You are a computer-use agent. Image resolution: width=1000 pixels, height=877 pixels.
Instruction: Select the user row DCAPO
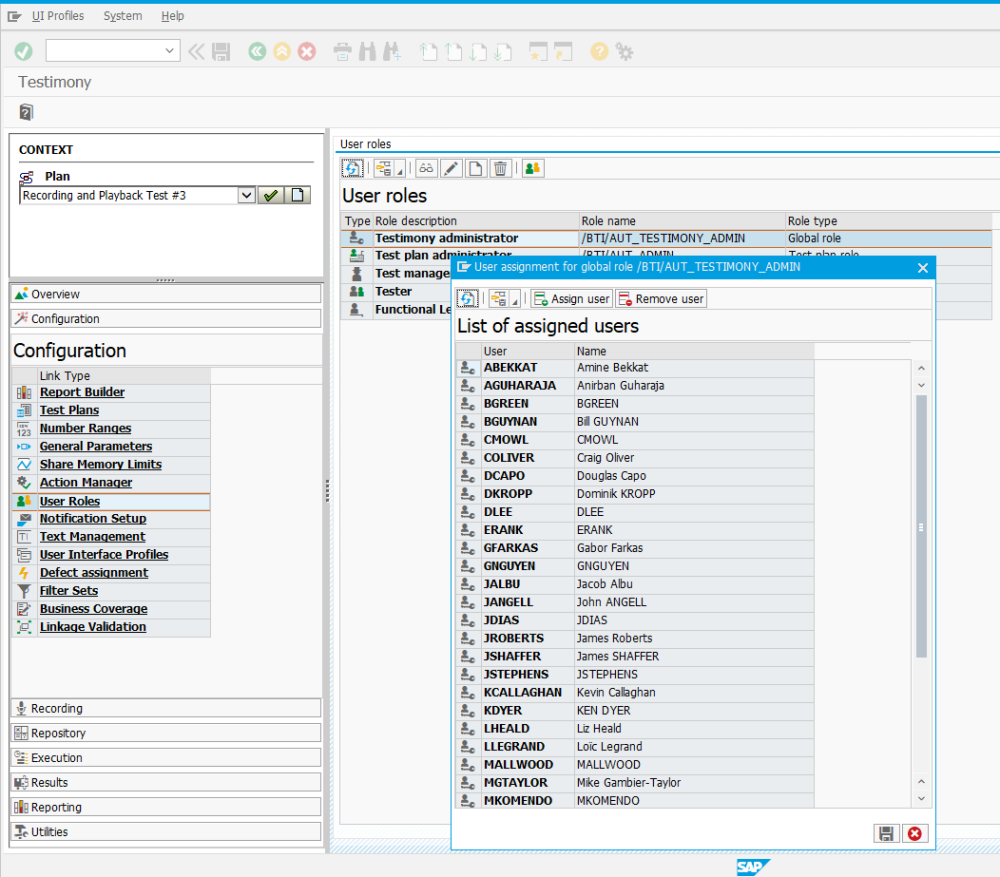pyautogui.click(x=504, y=476)
